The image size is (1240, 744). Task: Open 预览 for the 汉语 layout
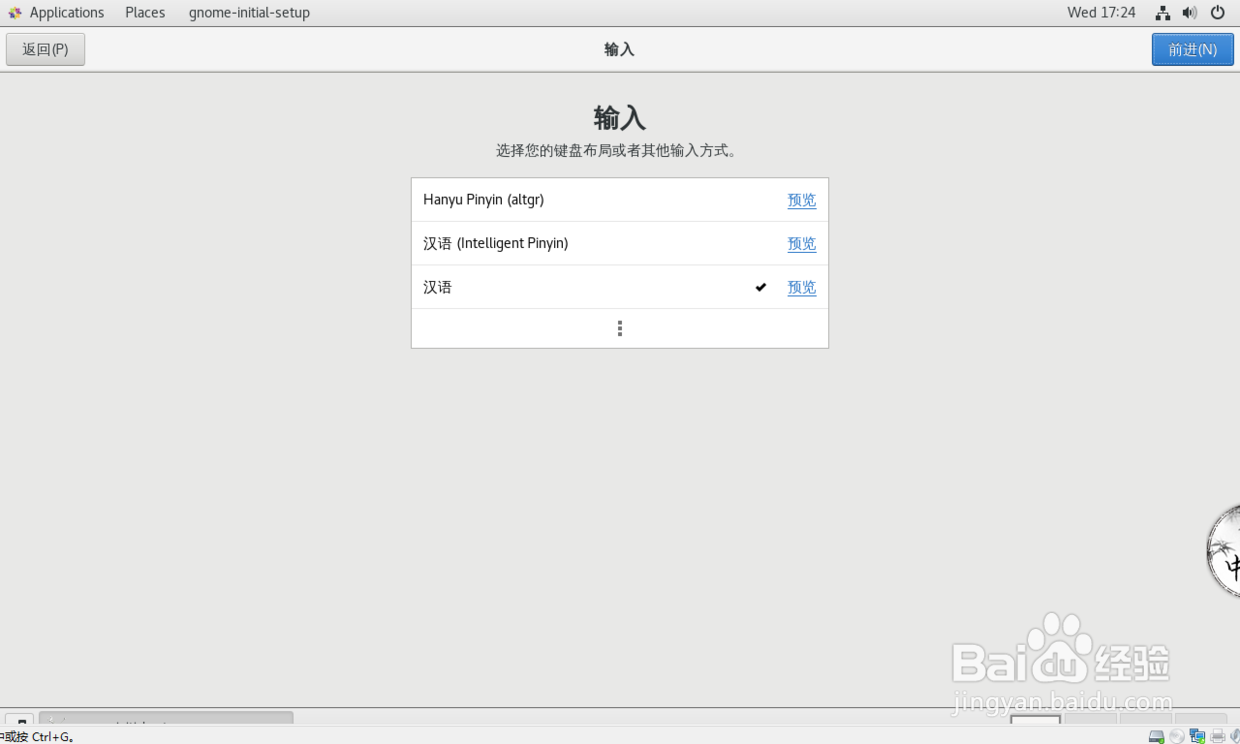801,287
